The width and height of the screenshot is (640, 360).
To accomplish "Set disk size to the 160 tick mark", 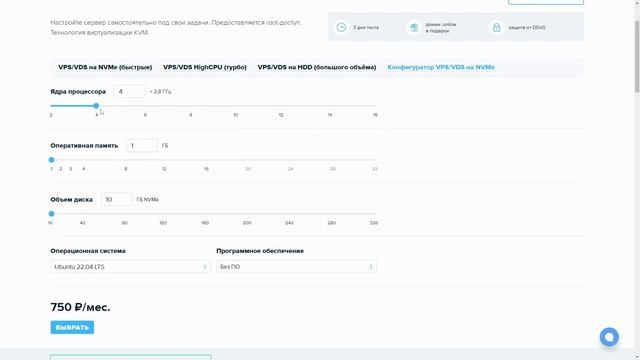I will click(x=205, y=223).
